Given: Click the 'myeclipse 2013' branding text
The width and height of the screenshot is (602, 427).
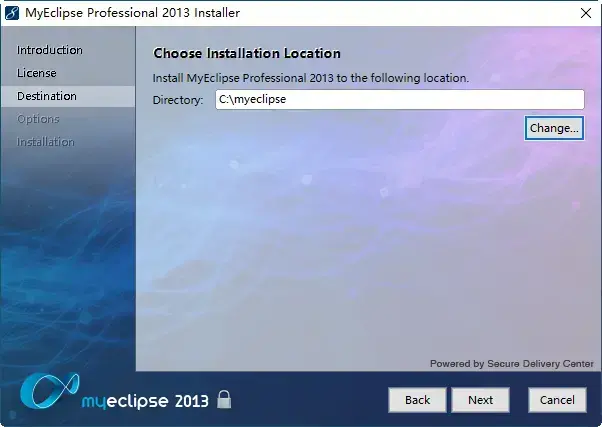Looking at the screenshot, I should [x=145, y=401].
